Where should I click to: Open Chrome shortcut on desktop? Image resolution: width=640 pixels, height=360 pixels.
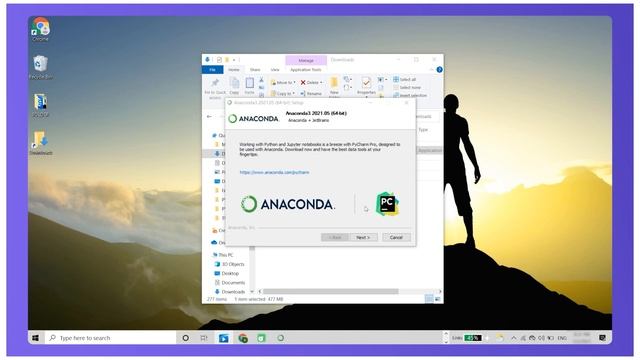coord(40,29)
